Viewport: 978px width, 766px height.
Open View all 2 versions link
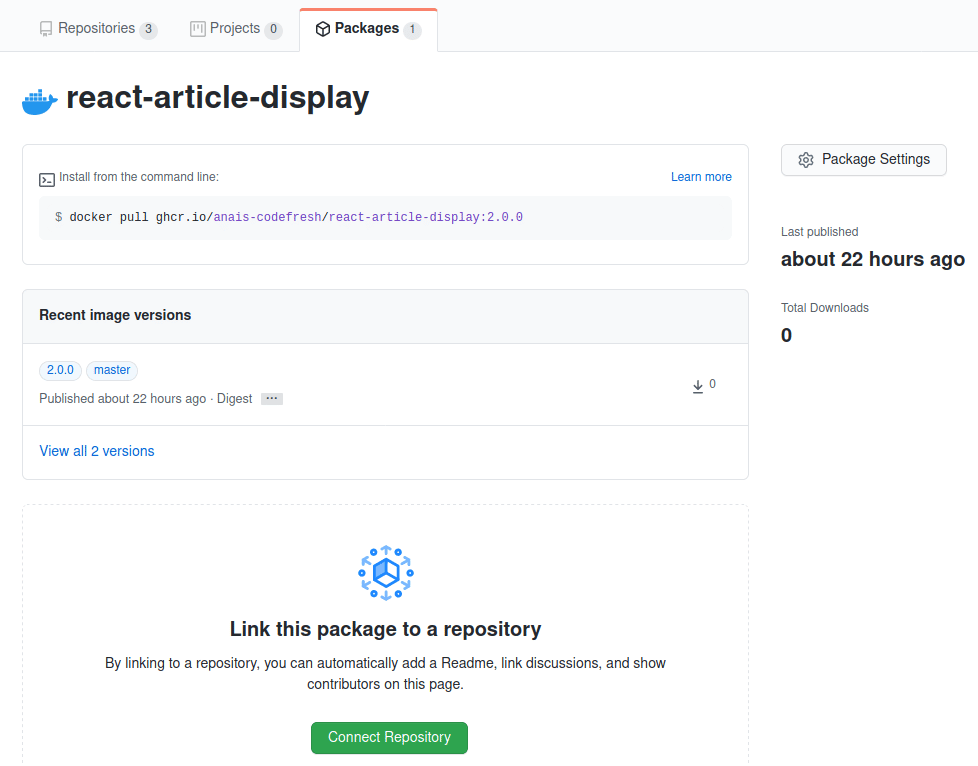tap(97, 451)
